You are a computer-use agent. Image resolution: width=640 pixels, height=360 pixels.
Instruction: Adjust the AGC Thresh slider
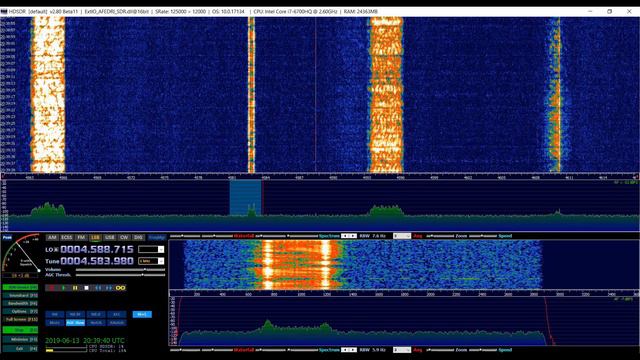(120, 275)
